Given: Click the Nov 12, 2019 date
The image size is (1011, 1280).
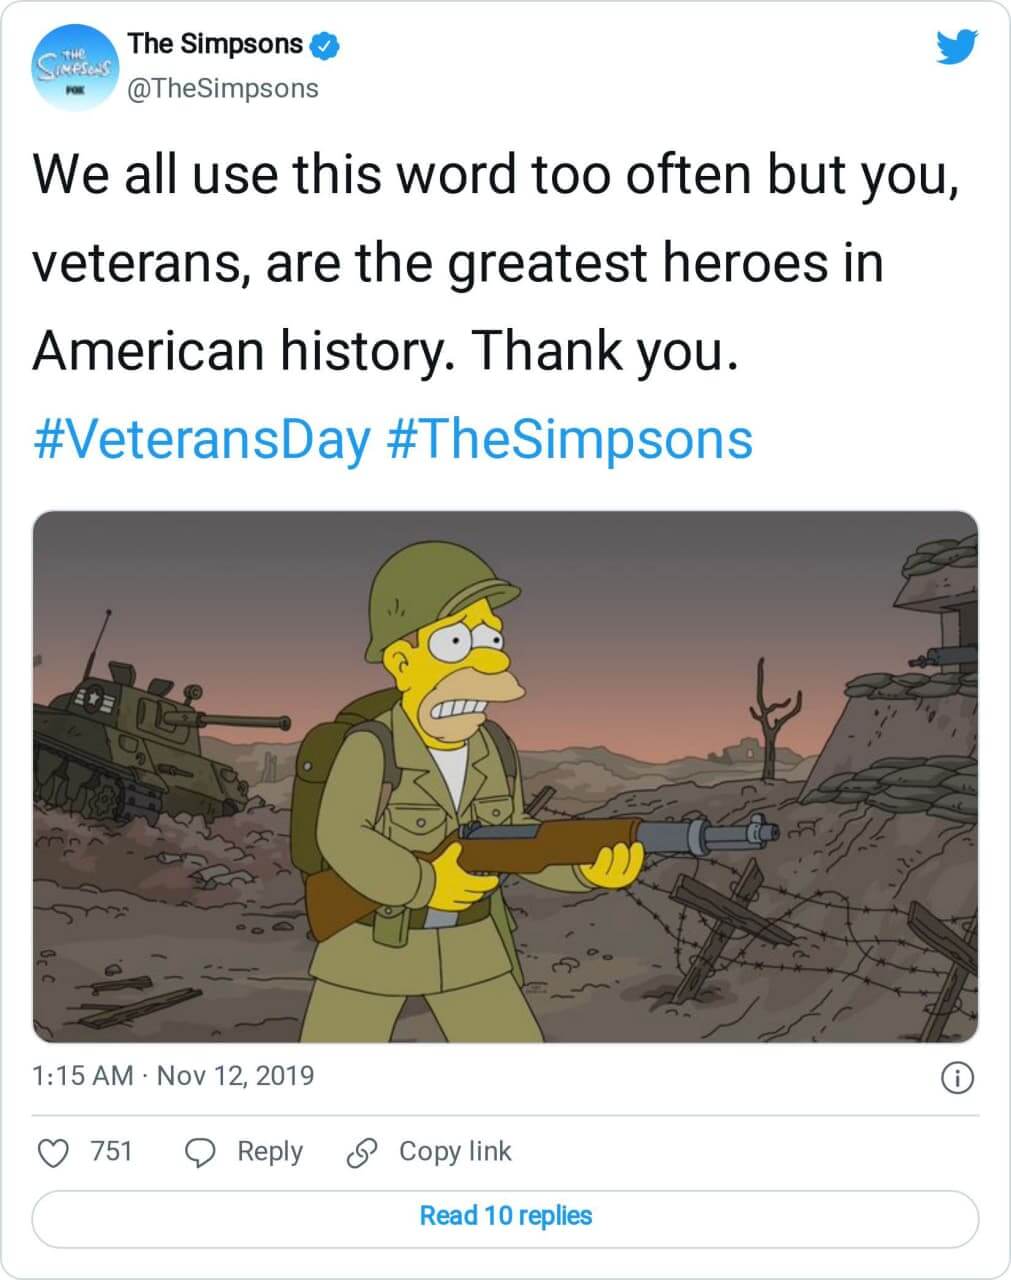Looking at the screenshot, I should tap(236, 1075).
